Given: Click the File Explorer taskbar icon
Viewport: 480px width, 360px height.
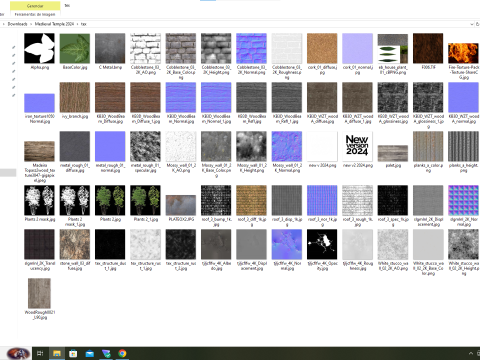Looking at the screenshot, I should [x=57, y=353].
